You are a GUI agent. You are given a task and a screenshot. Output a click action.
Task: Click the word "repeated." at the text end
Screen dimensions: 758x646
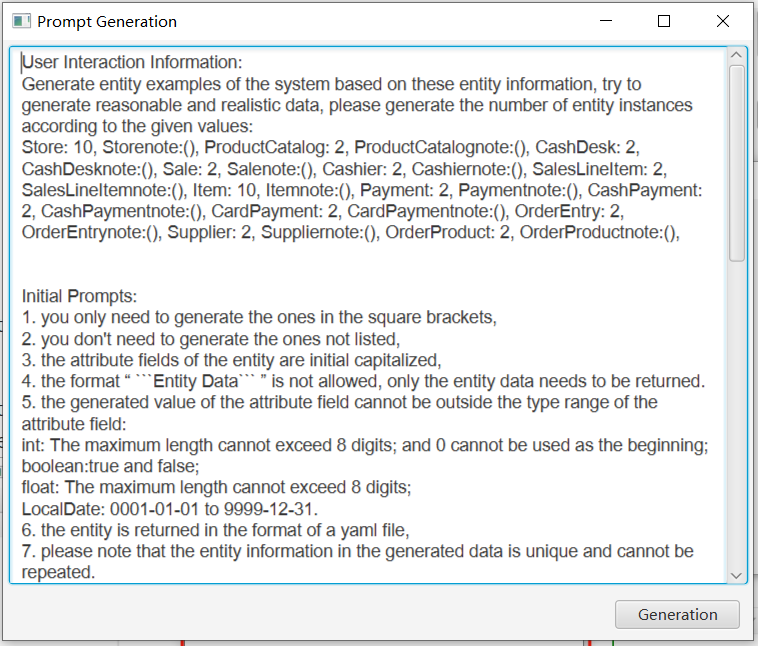click(58, 572)
